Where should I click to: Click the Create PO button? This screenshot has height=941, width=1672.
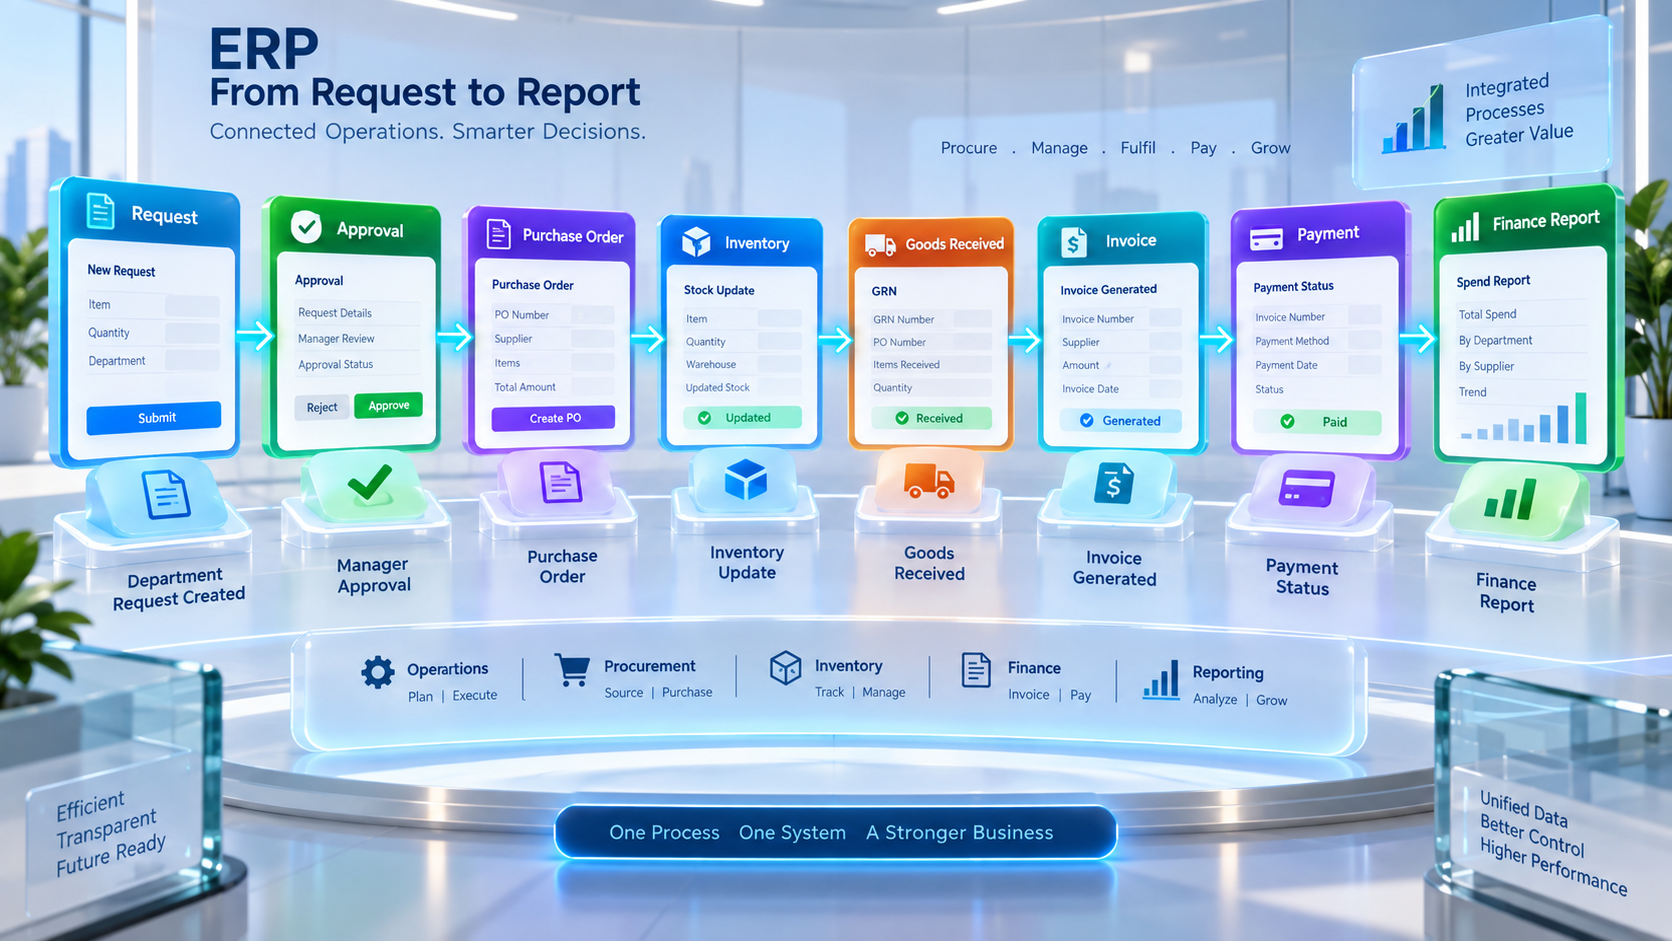[553, 418]
